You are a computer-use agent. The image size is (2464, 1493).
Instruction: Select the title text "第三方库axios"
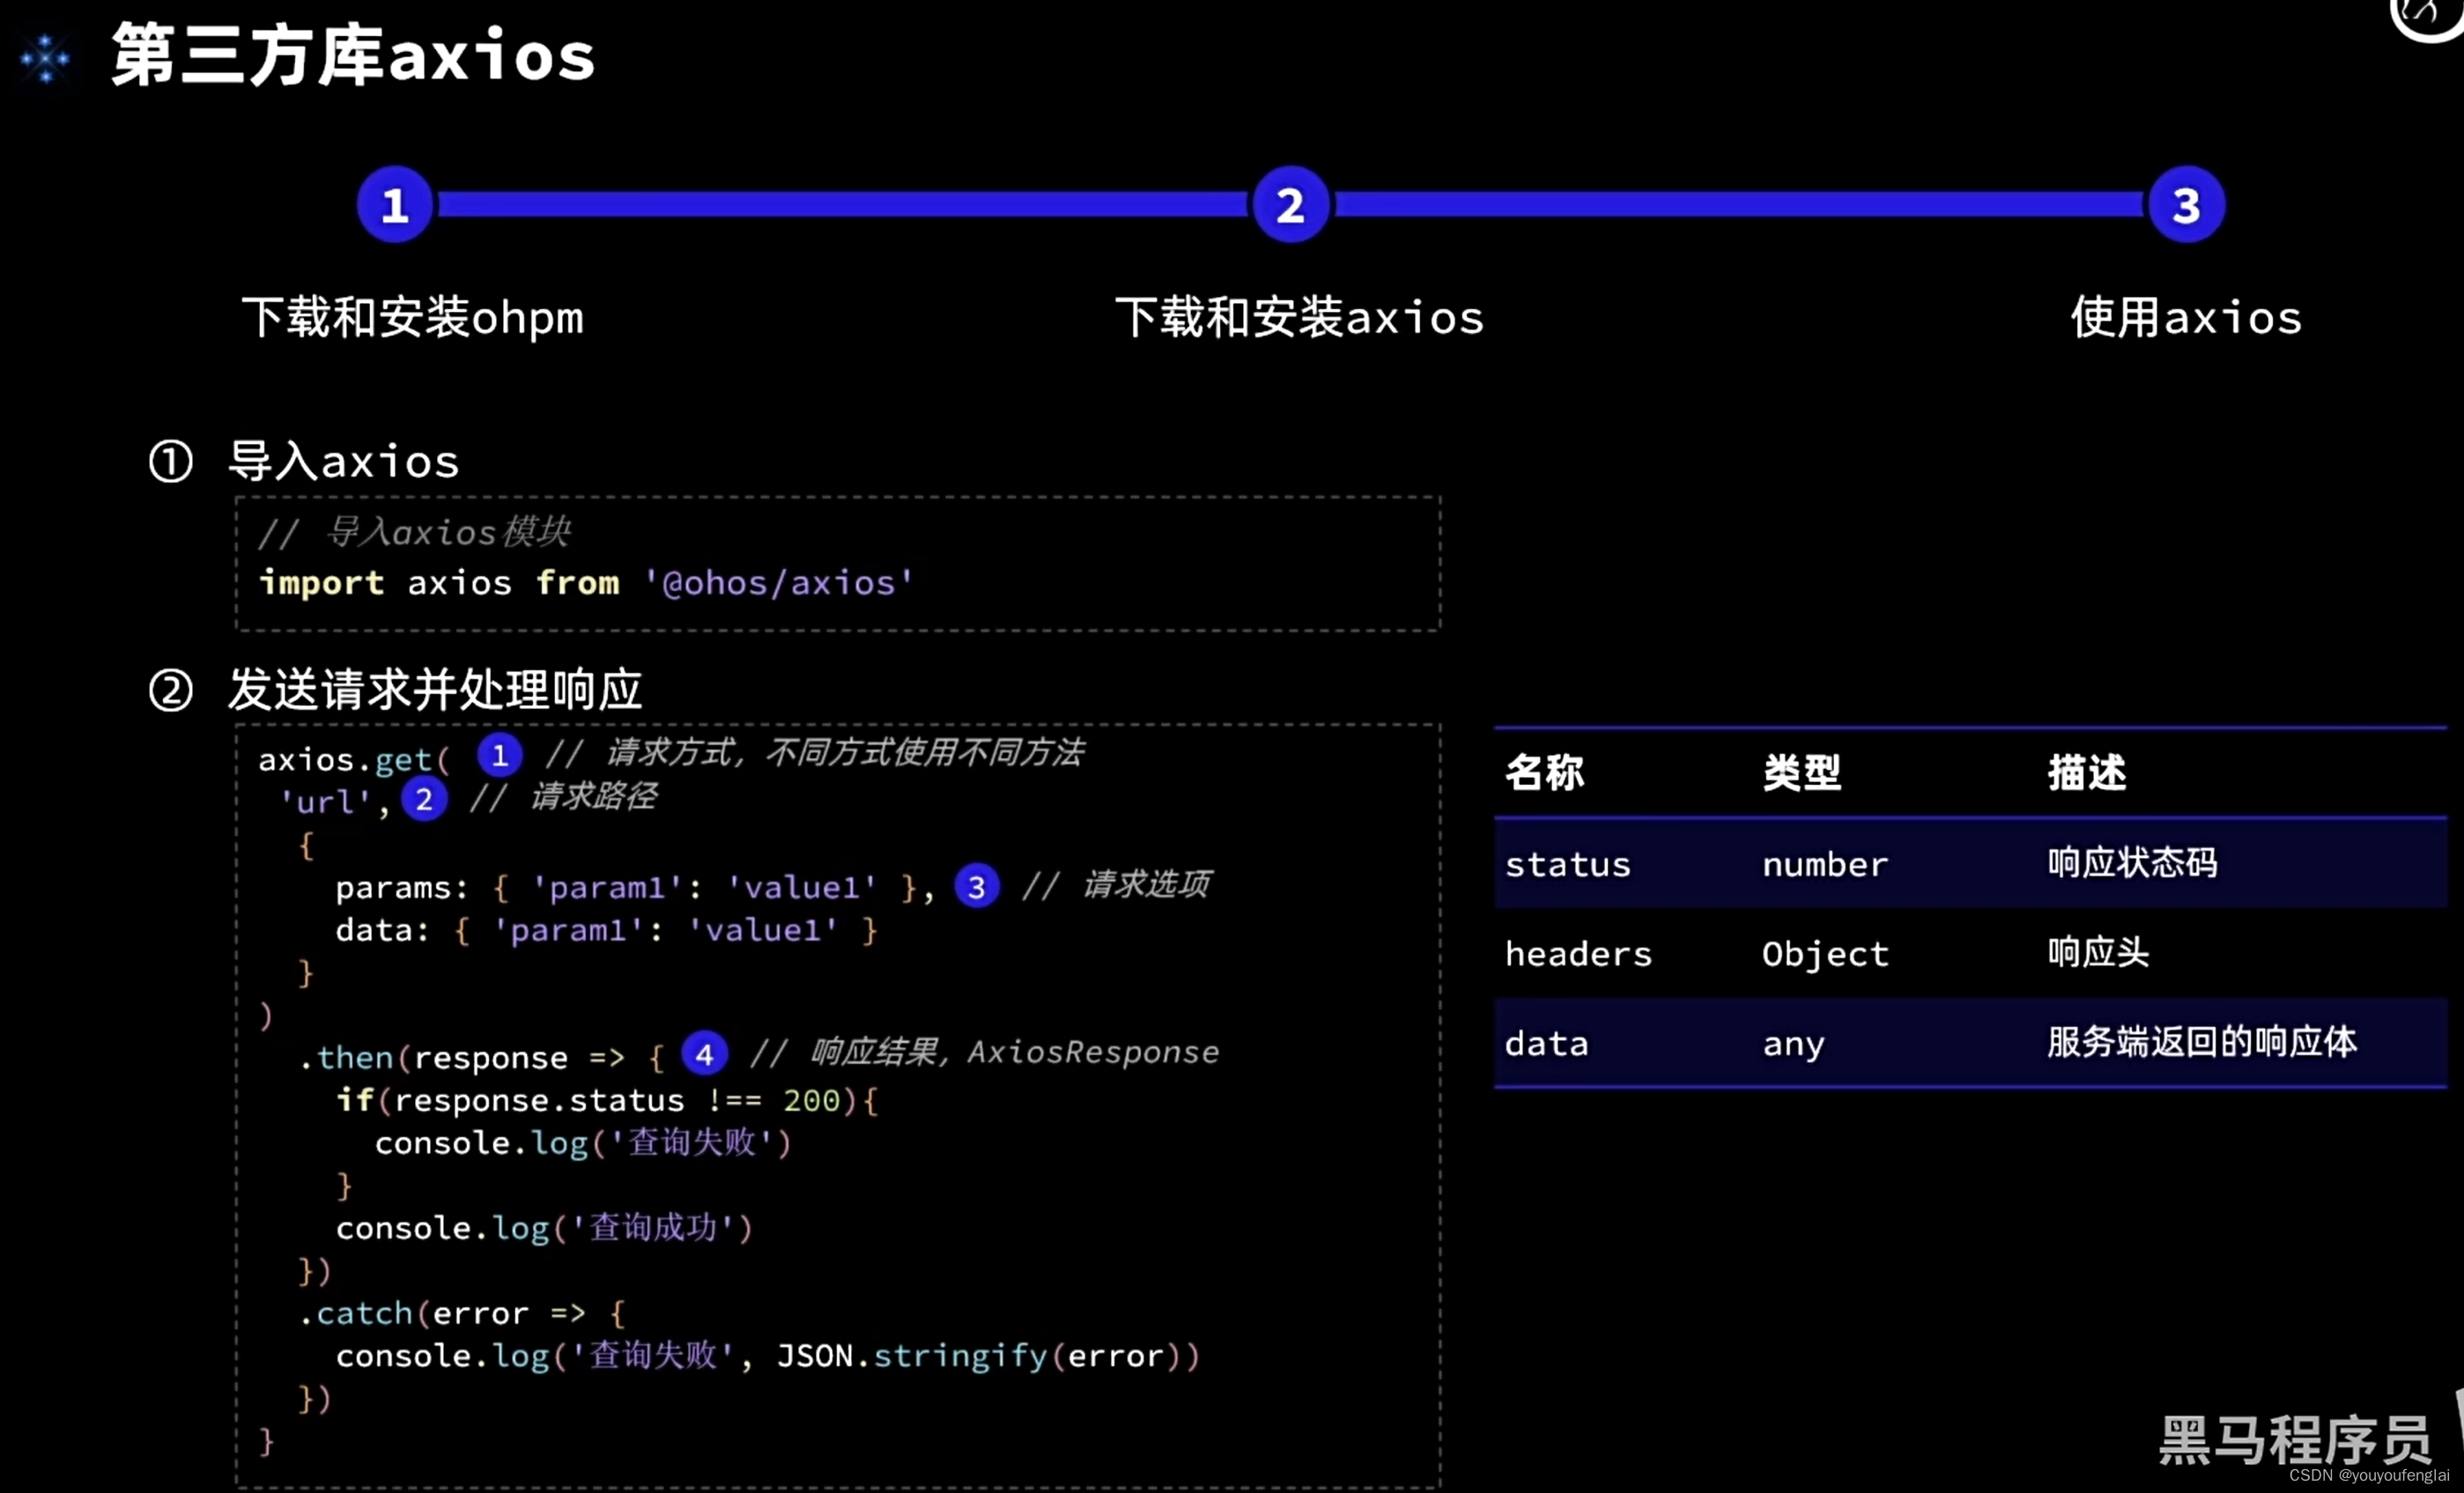pyautogui.click(x=354, y=56)
